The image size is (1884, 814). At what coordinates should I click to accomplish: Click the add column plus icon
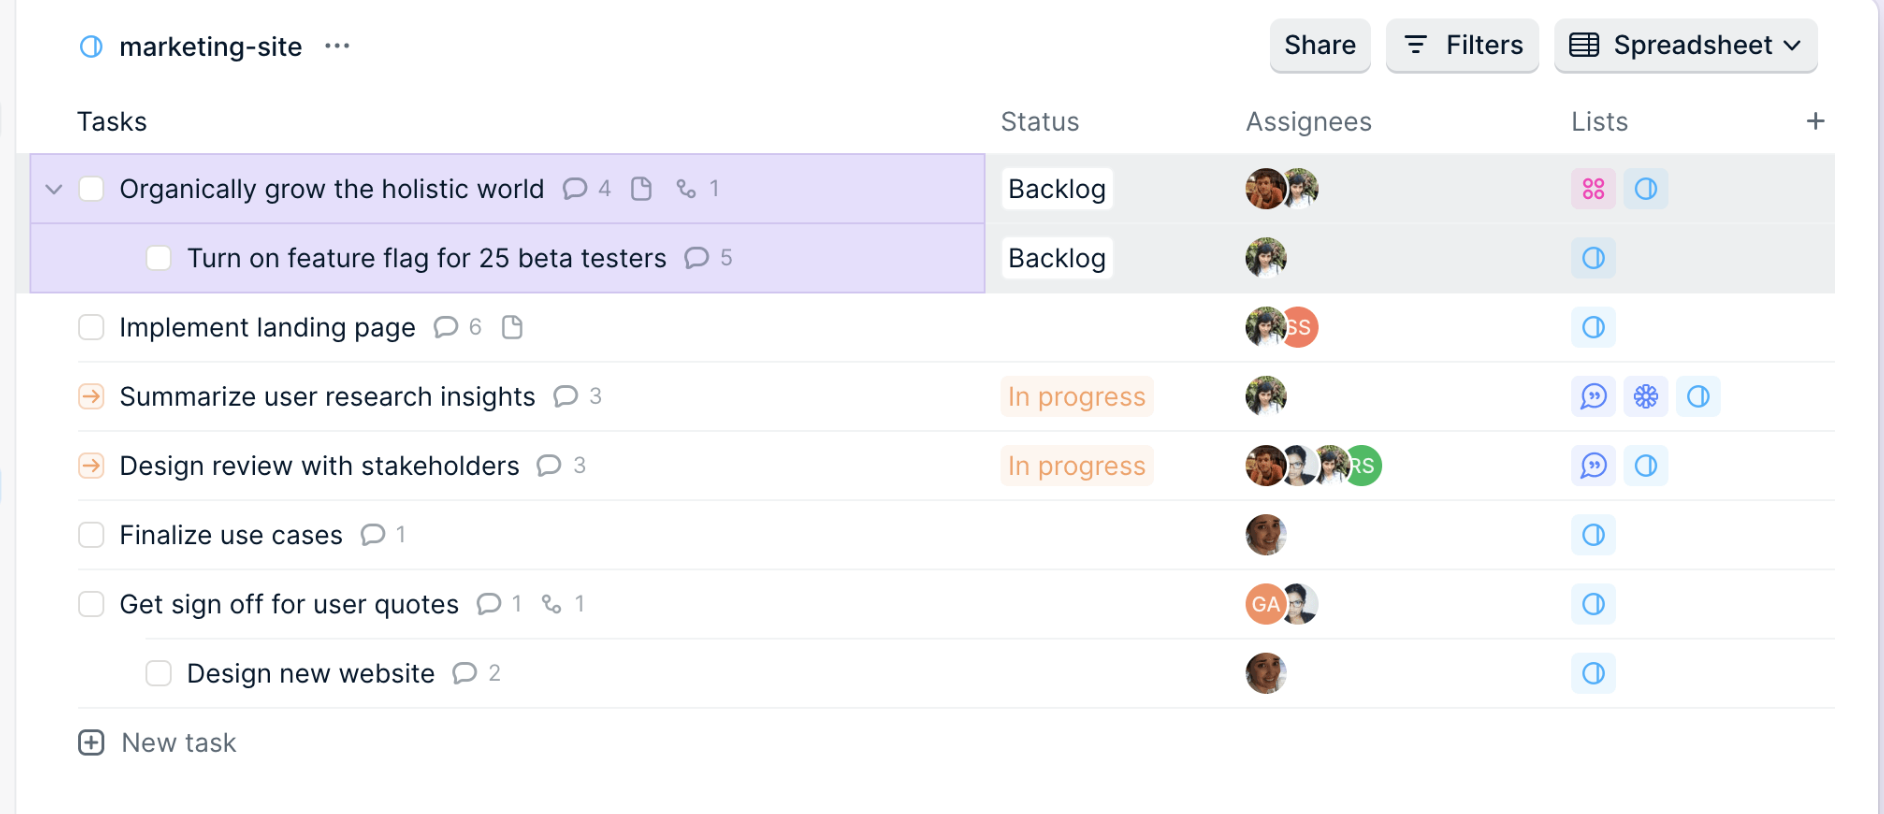click(x=1815, y=121)
